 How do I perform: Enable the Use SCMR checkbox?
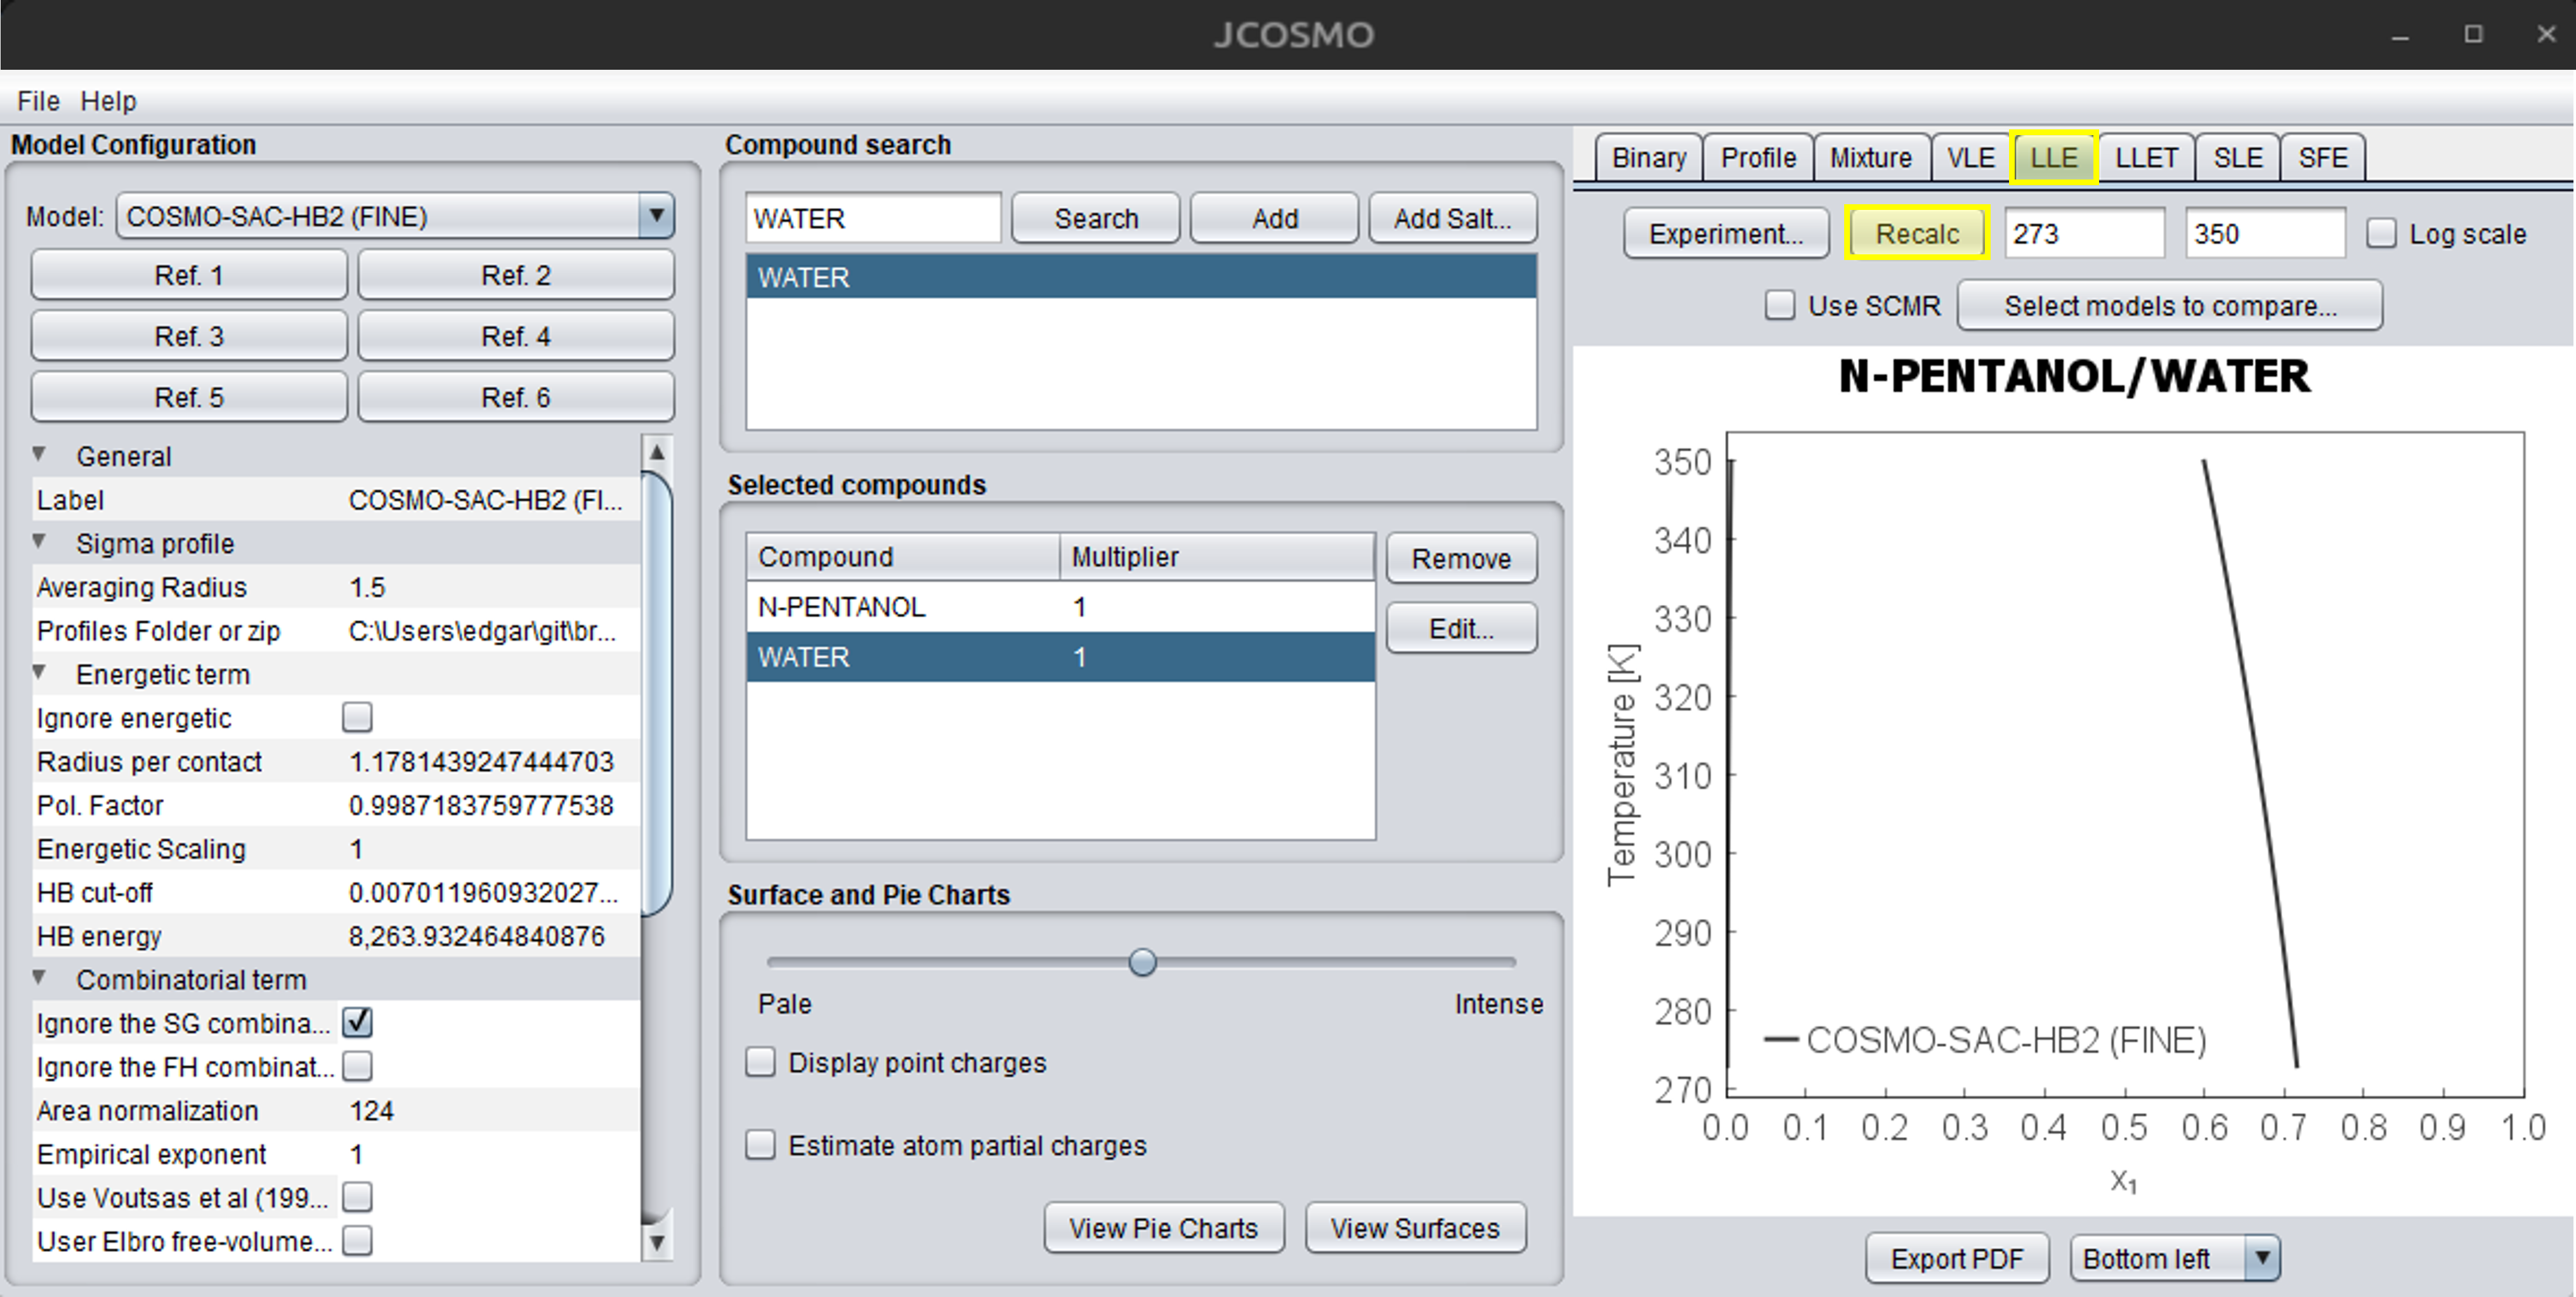click(x=1780, y=305)
